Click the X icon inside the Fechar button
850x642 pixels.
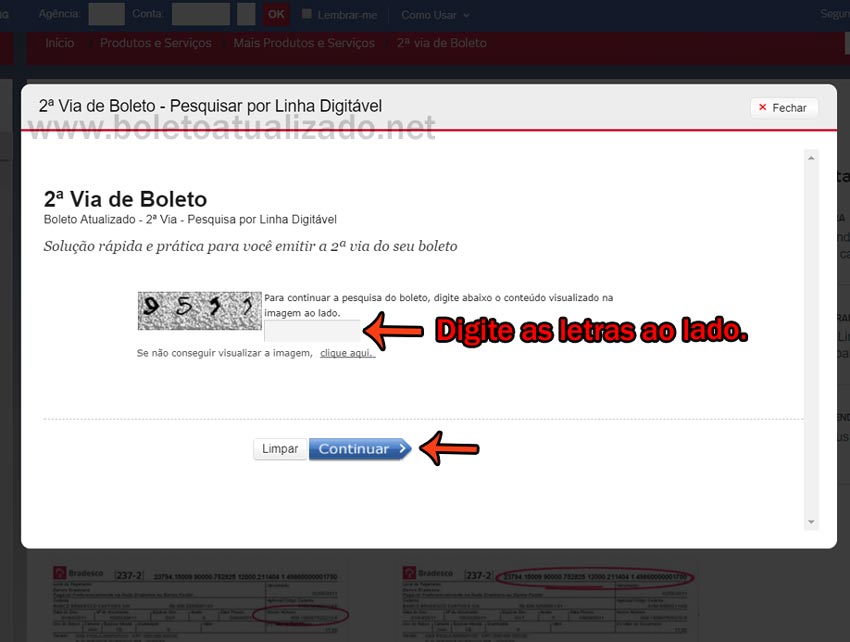pyautogui.click(x=764, y=107)
